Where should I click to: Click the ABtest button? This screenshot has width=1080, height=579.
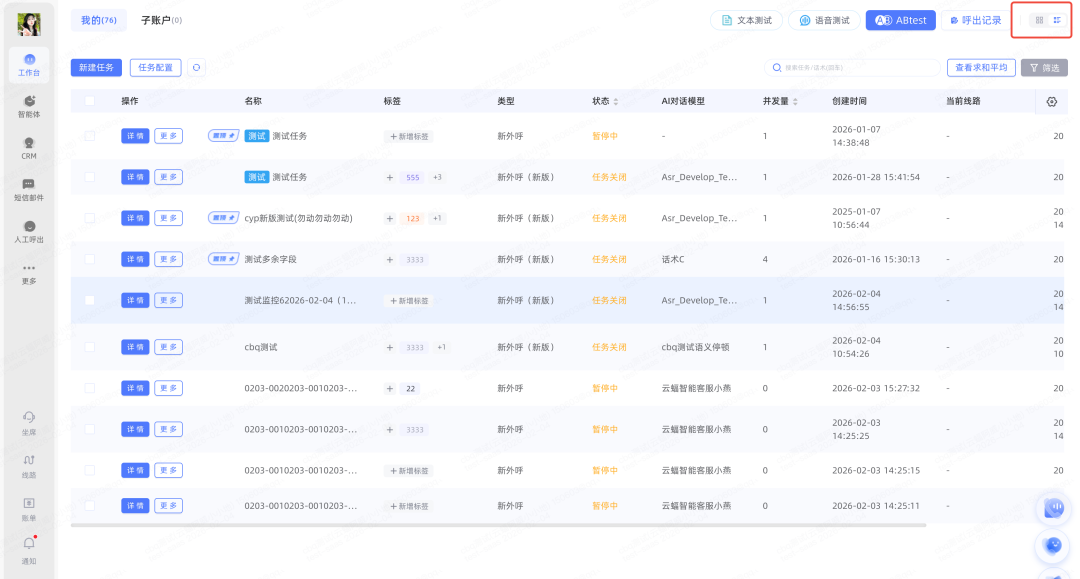point(900,20)
